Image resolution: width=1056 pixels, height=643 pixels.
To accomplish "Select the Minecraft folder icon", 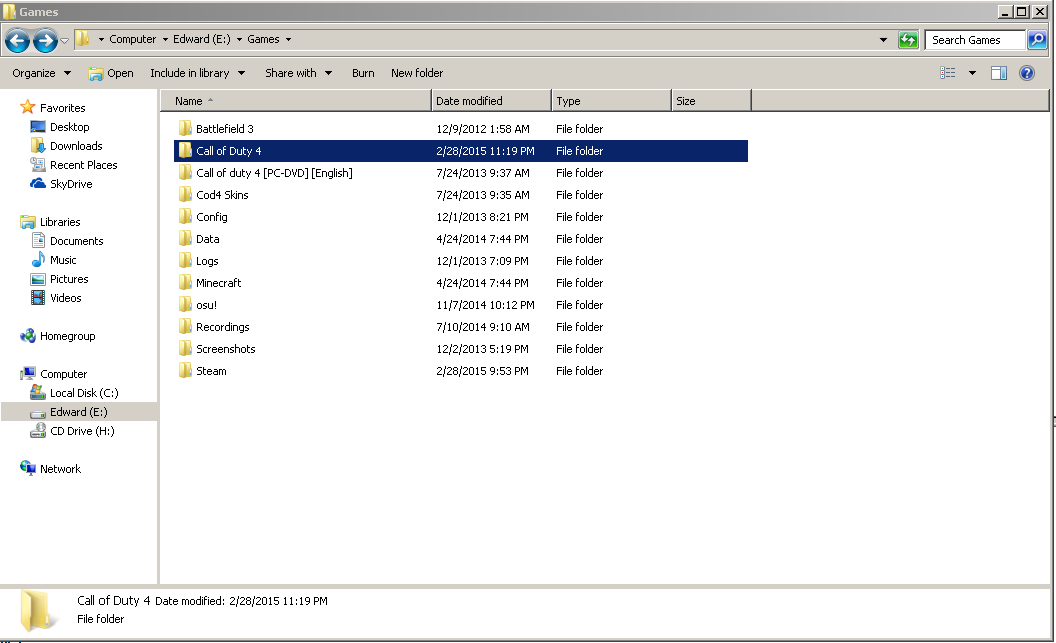I will coord(185,282).
